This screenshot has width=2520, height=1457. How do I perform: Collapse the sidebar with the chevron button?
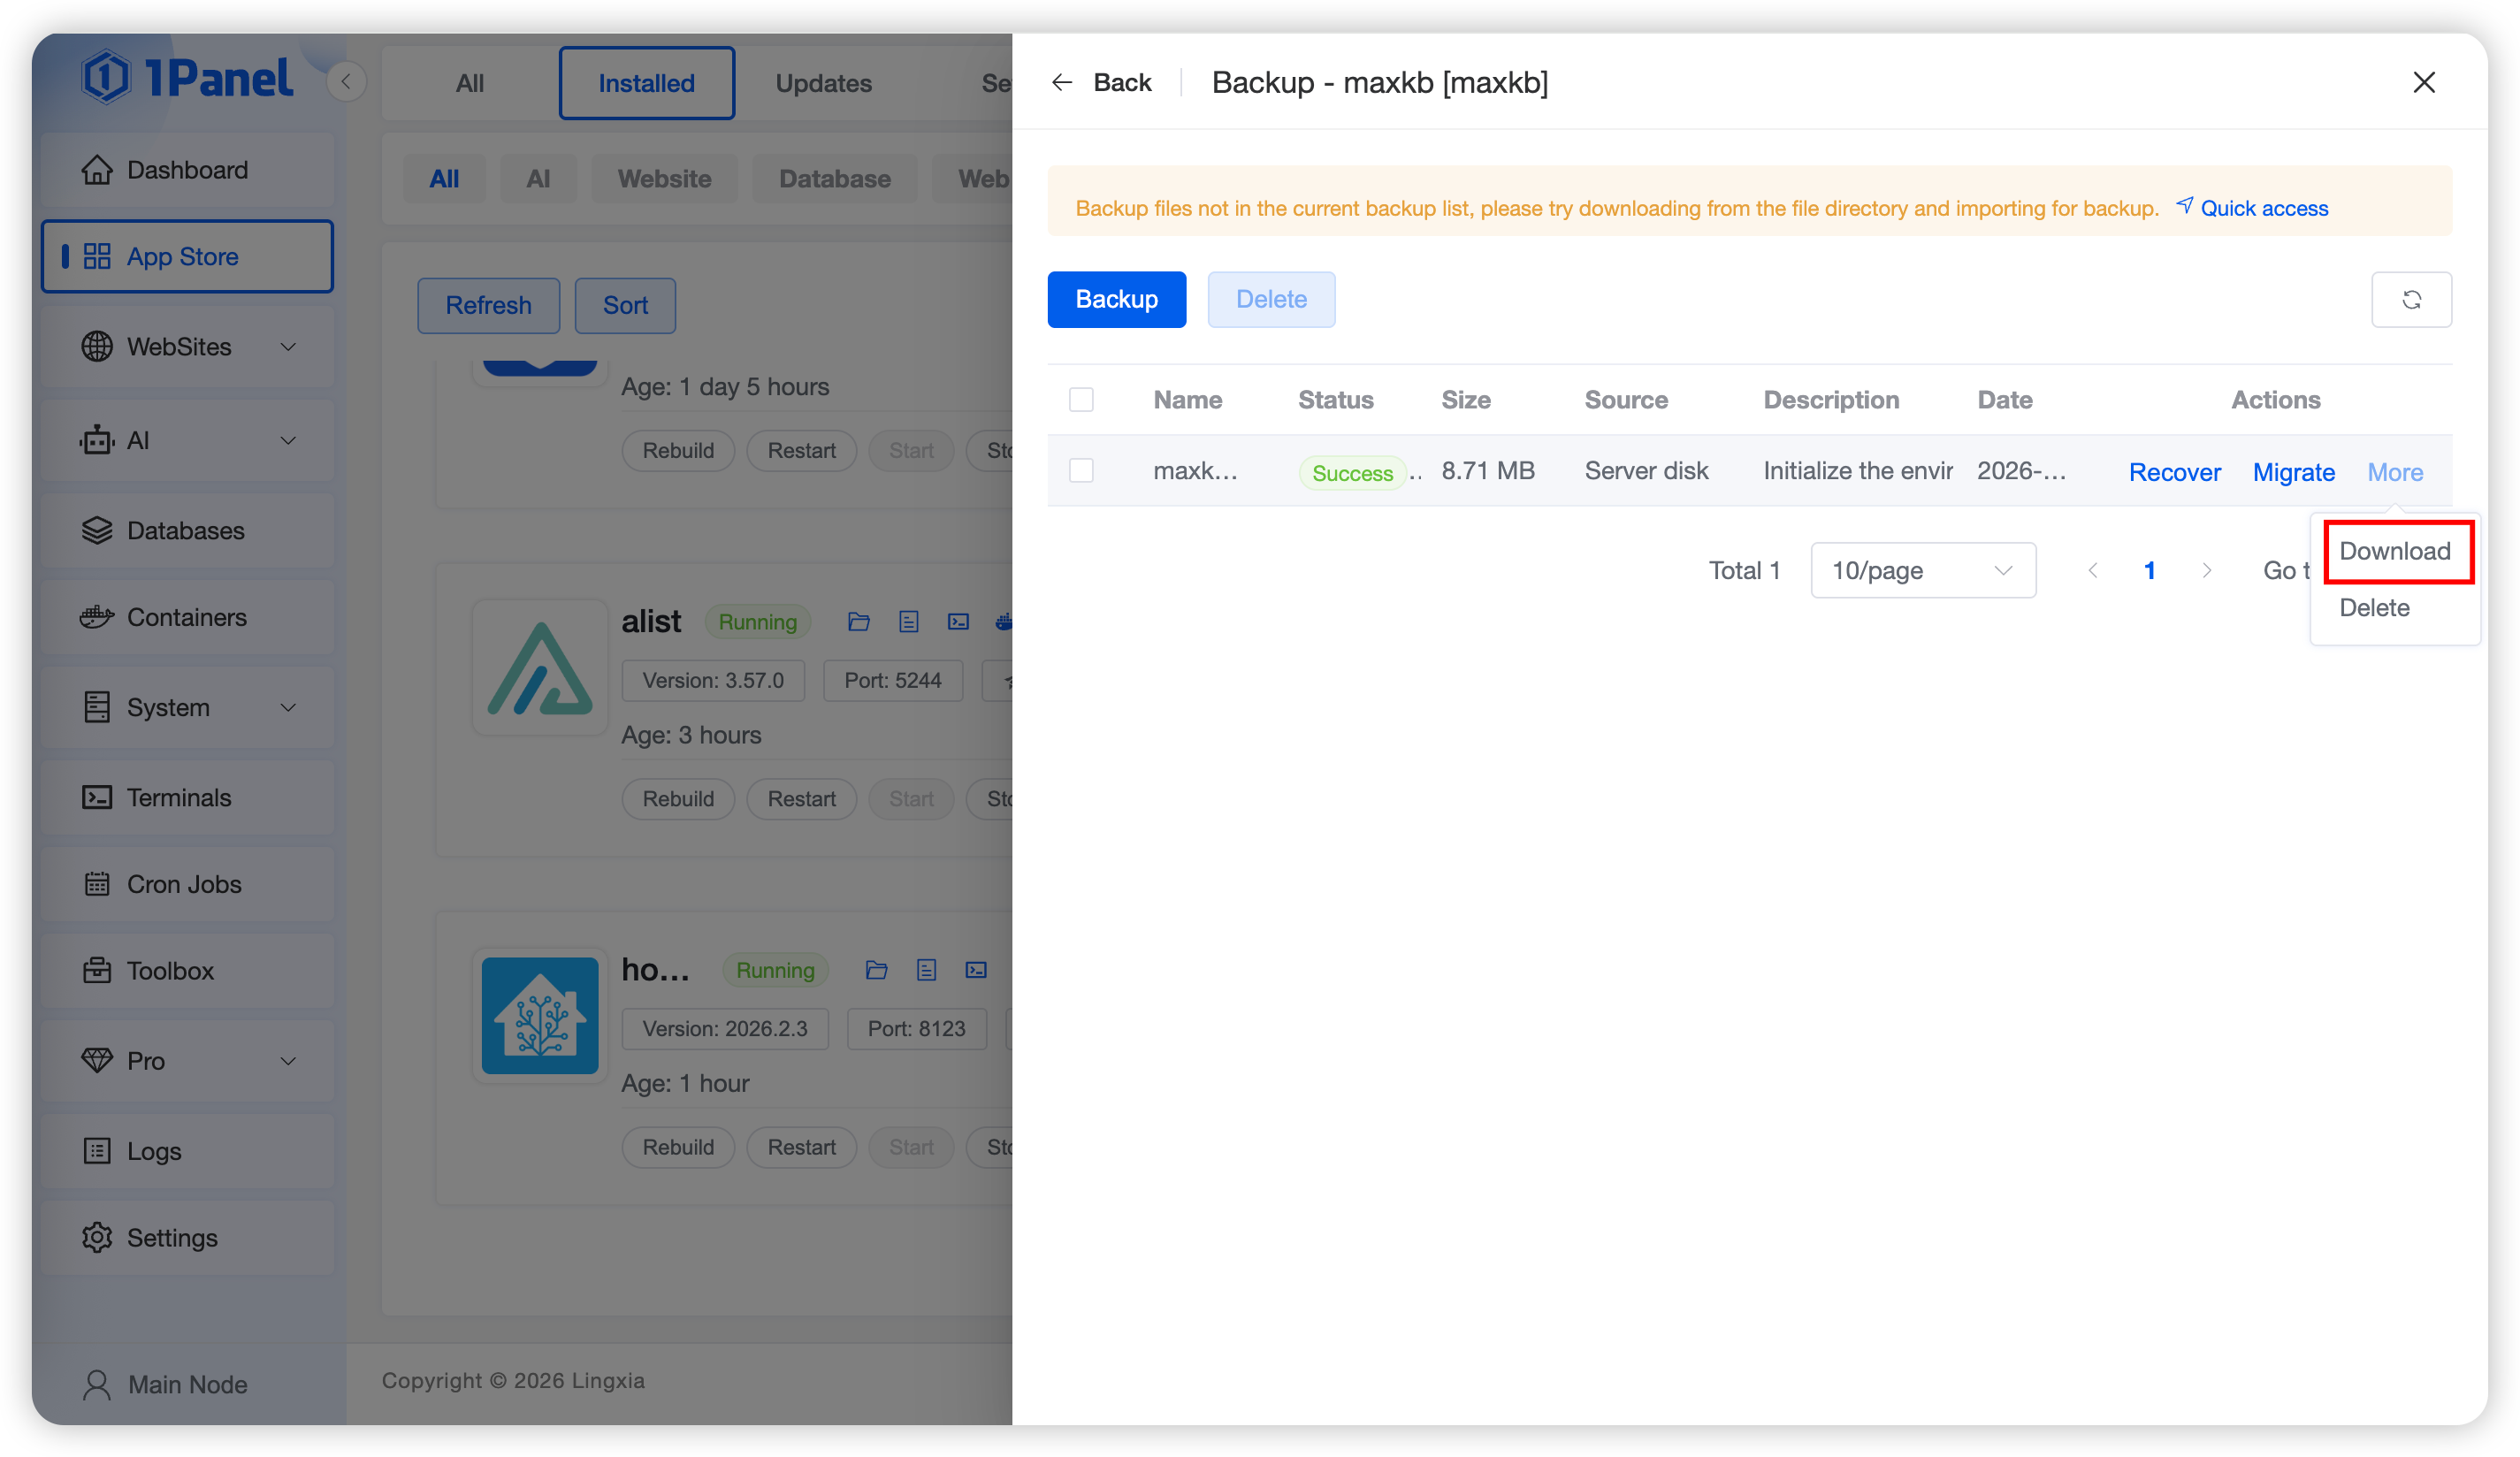(346, 82)
